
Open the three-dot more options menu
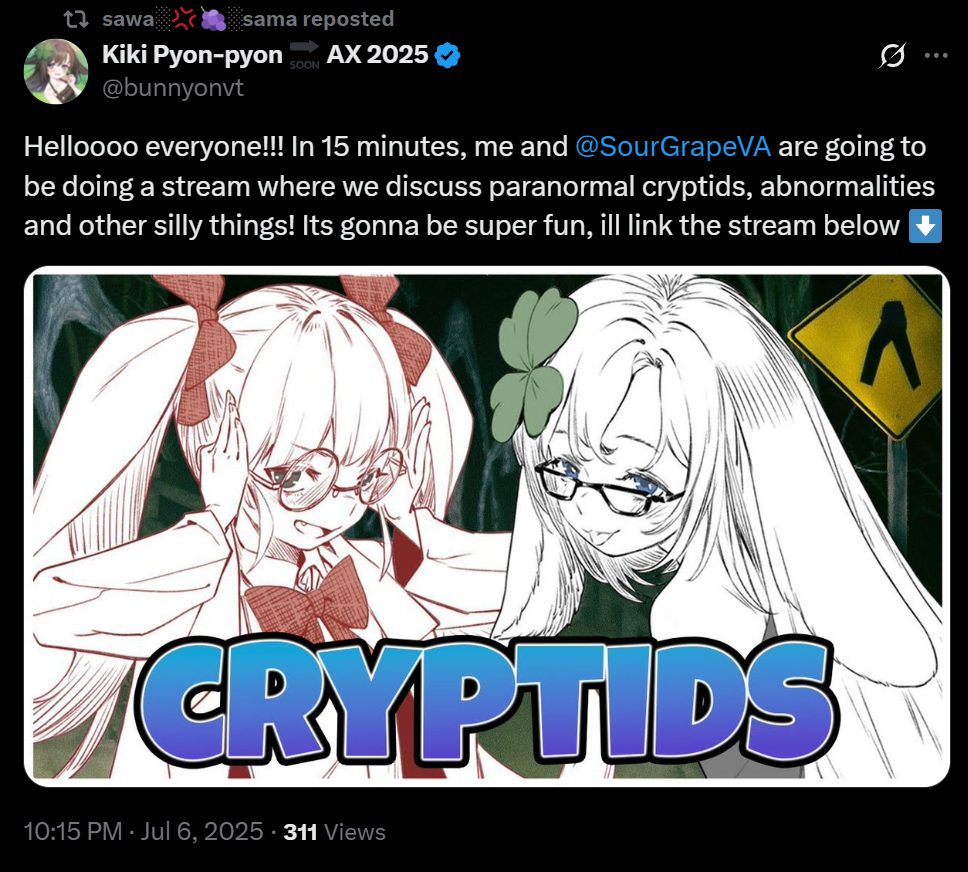click(936, 56)
